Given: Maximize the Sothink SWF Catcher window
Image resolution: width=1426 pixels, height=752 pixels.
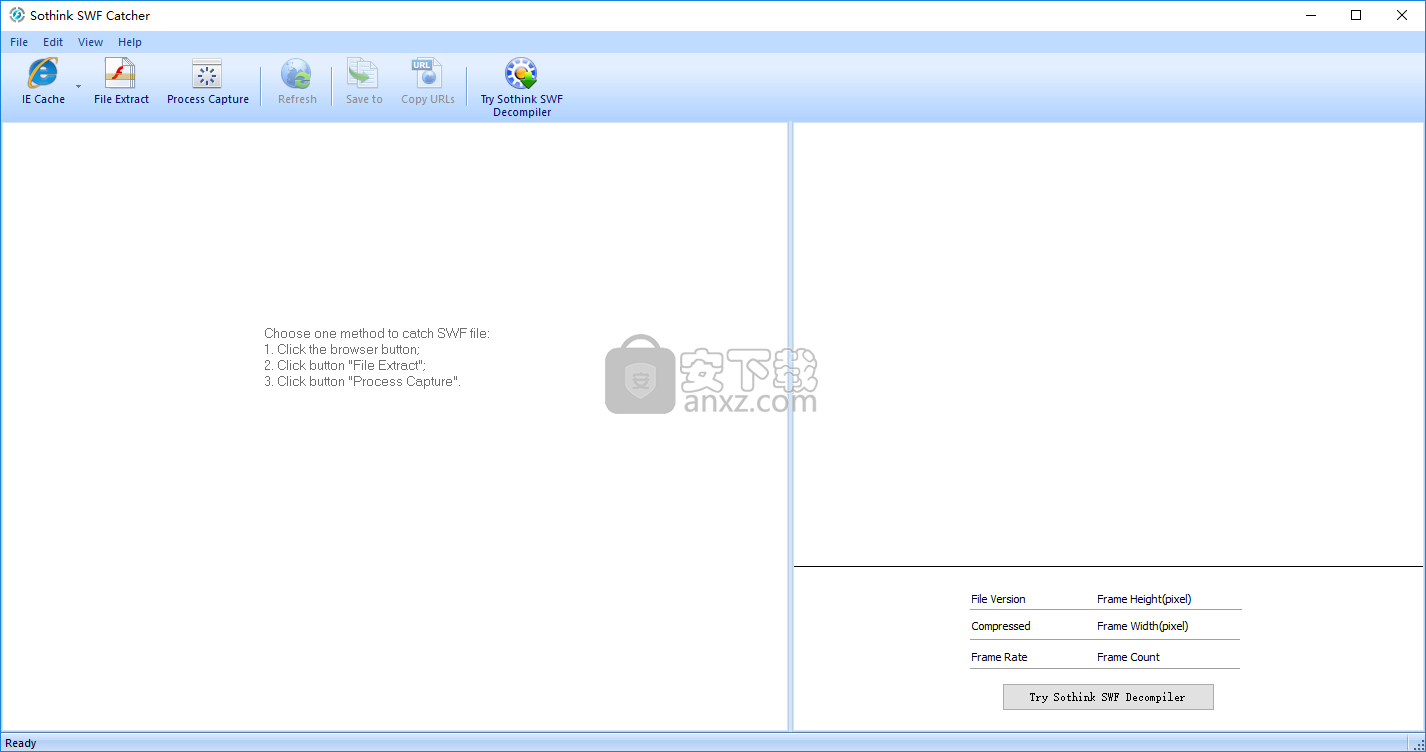Looking at the screenshot, I should pos(1356,15).
